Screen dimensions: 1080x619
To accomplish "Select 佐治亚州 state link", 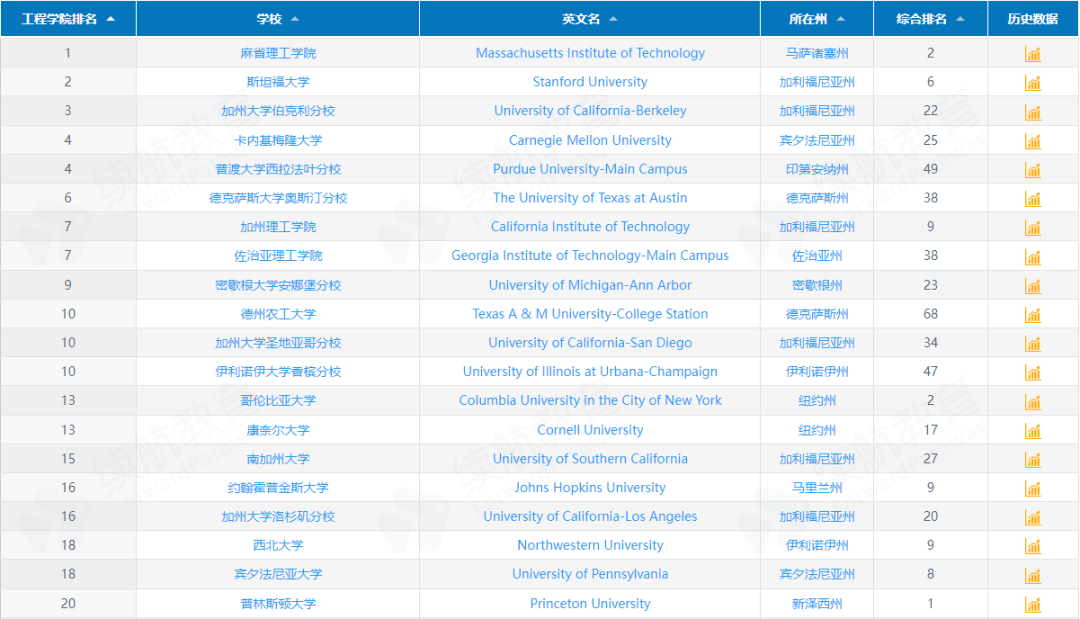I will coord(817,256).
